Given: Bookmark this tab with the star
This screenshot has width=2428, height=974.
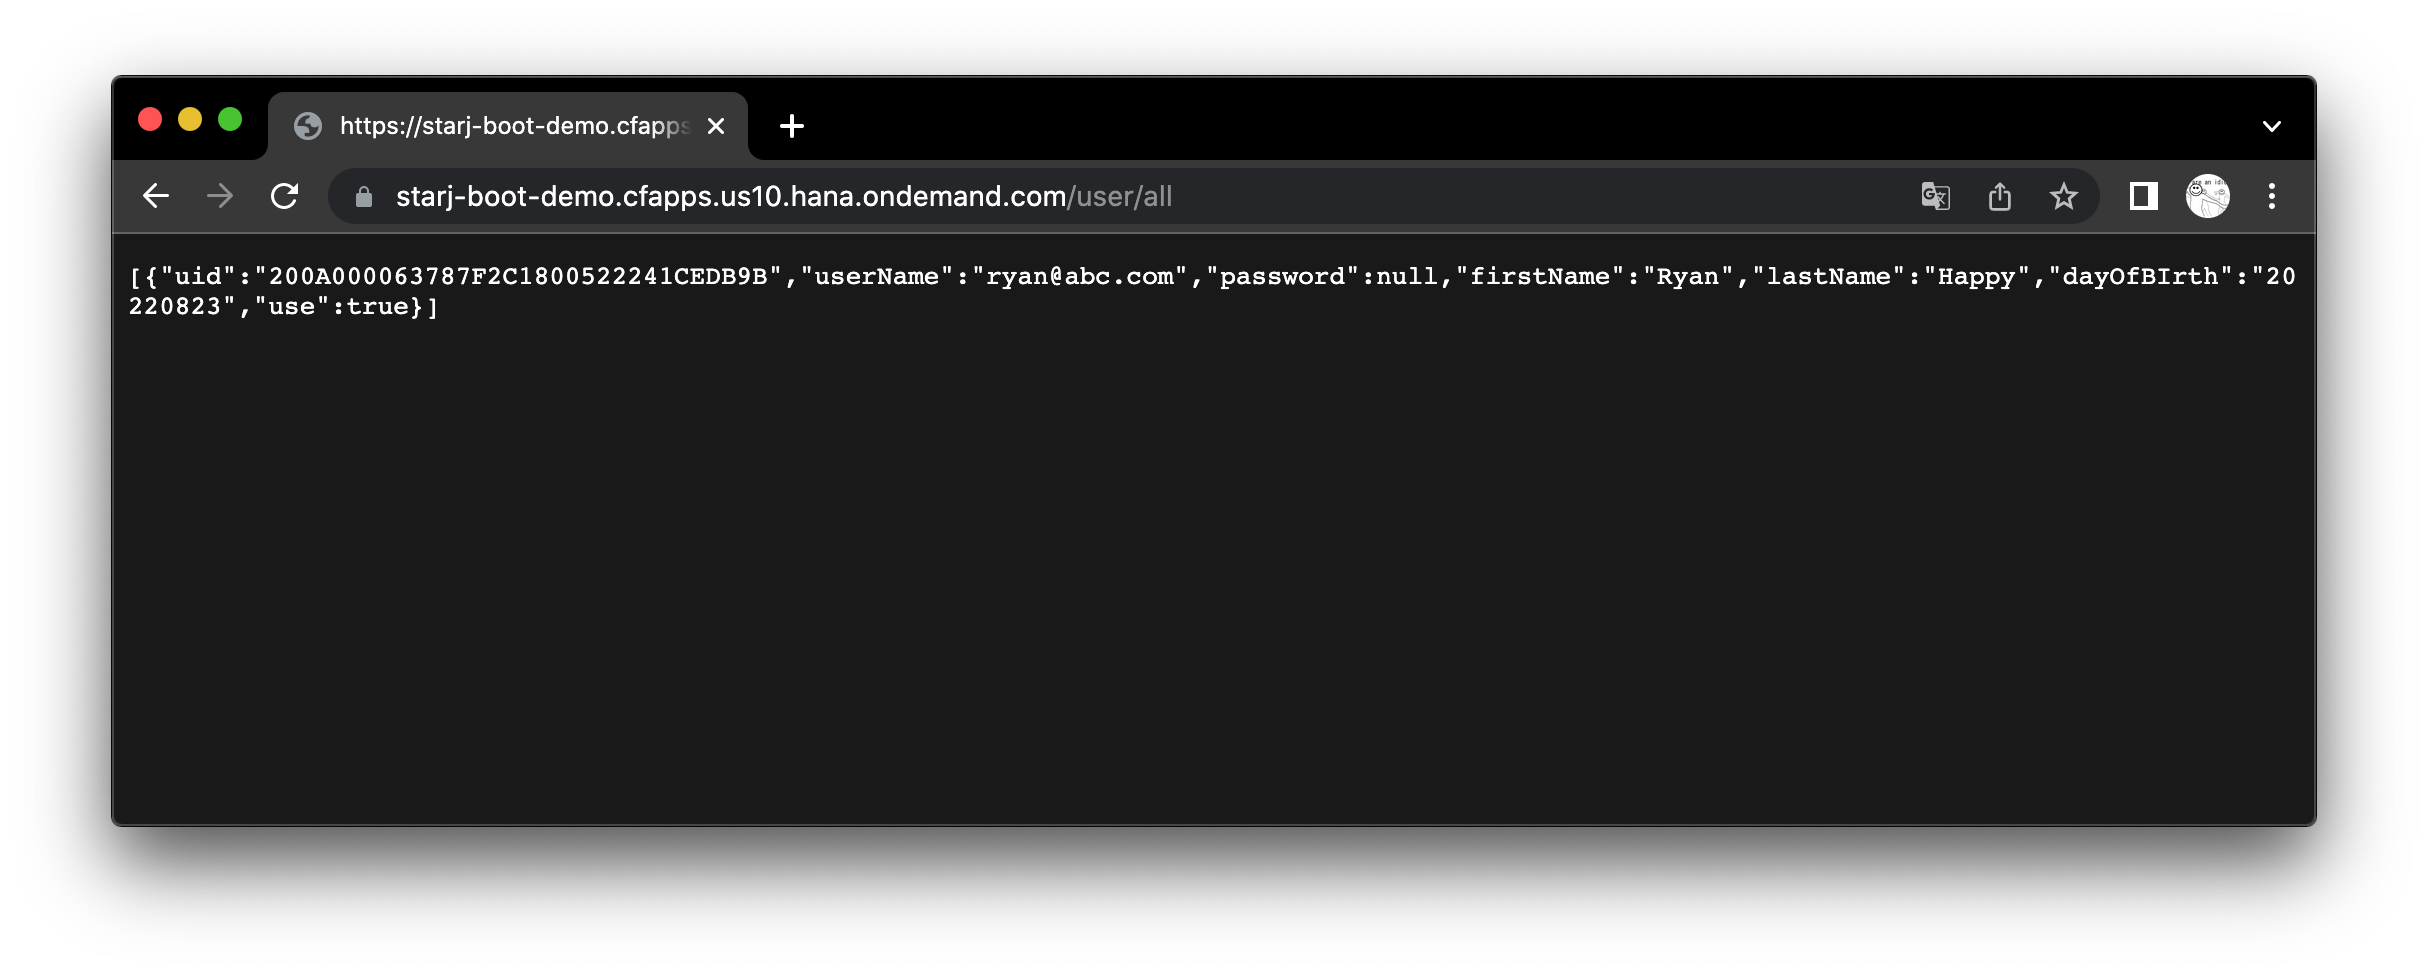Looking at the screenshot, I should coord(2064,196).
